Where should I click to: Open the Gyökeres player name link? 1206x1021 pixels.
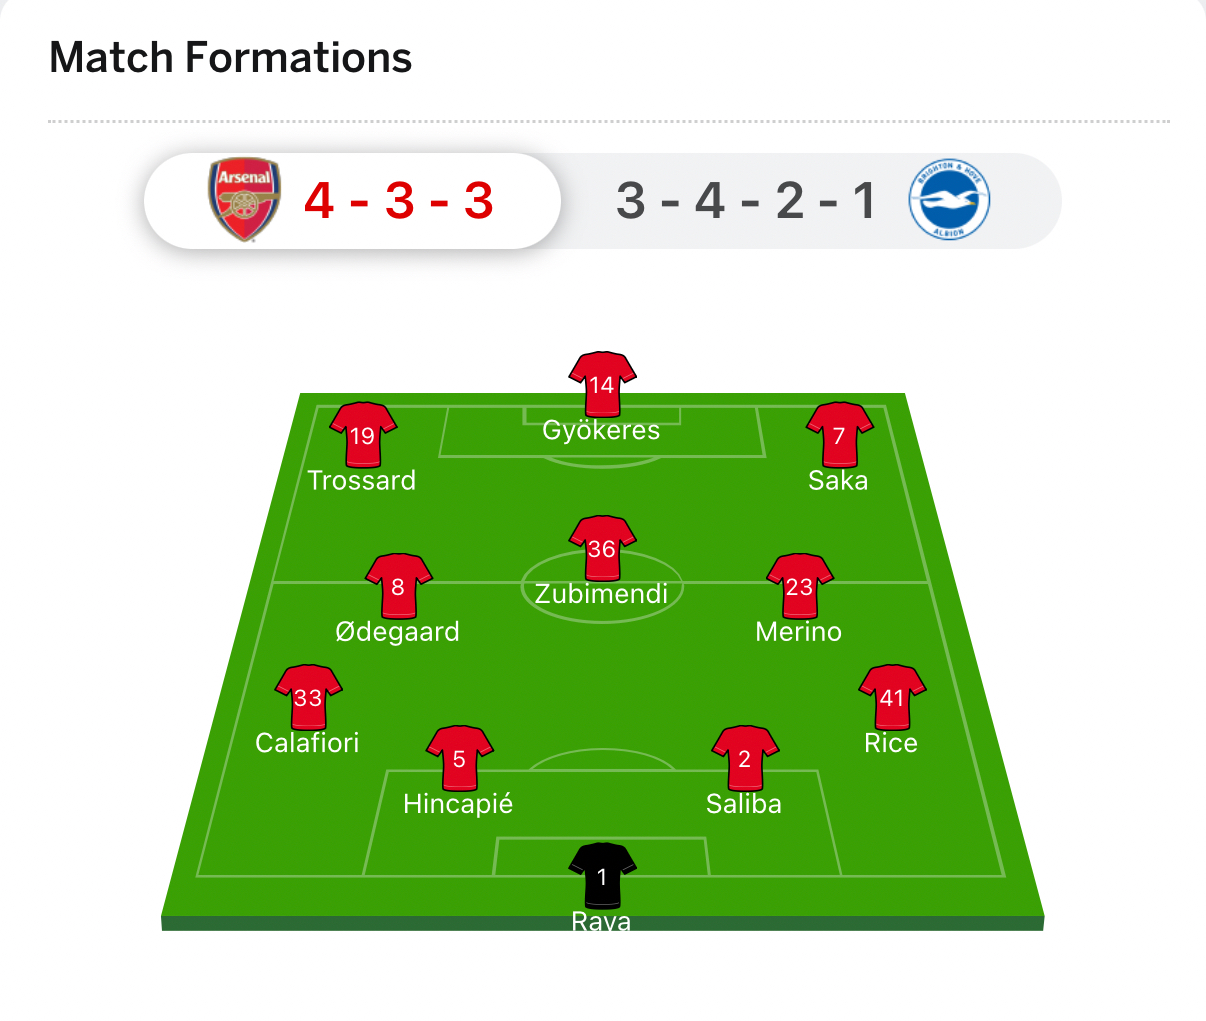pos(601,430)
